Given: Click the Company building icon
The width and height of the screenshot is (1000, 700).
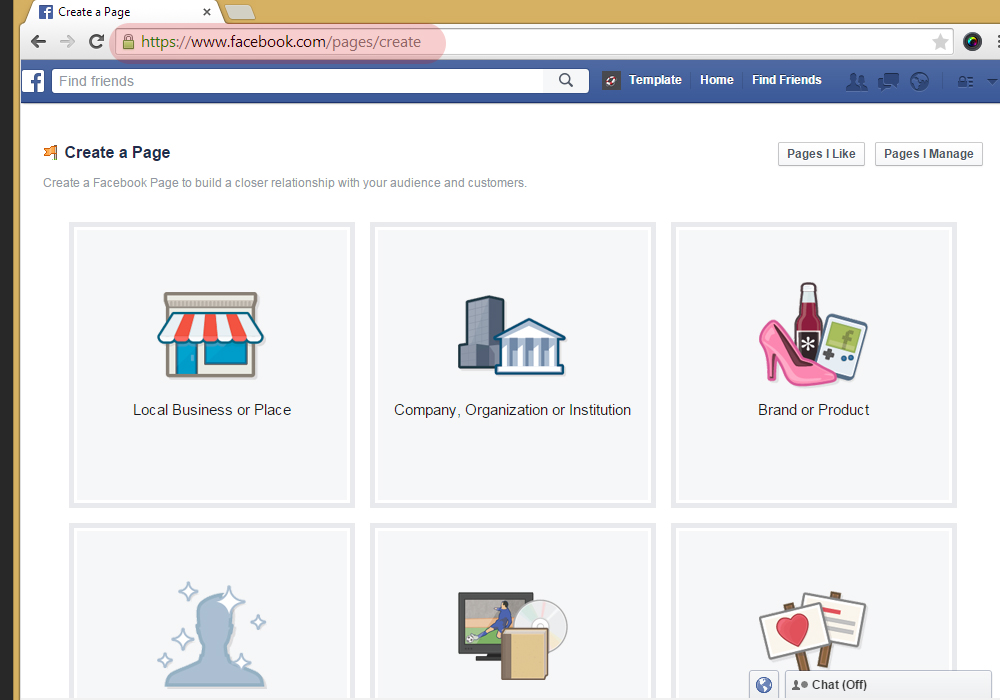Looking at the screenshot, I should point(511,335).
